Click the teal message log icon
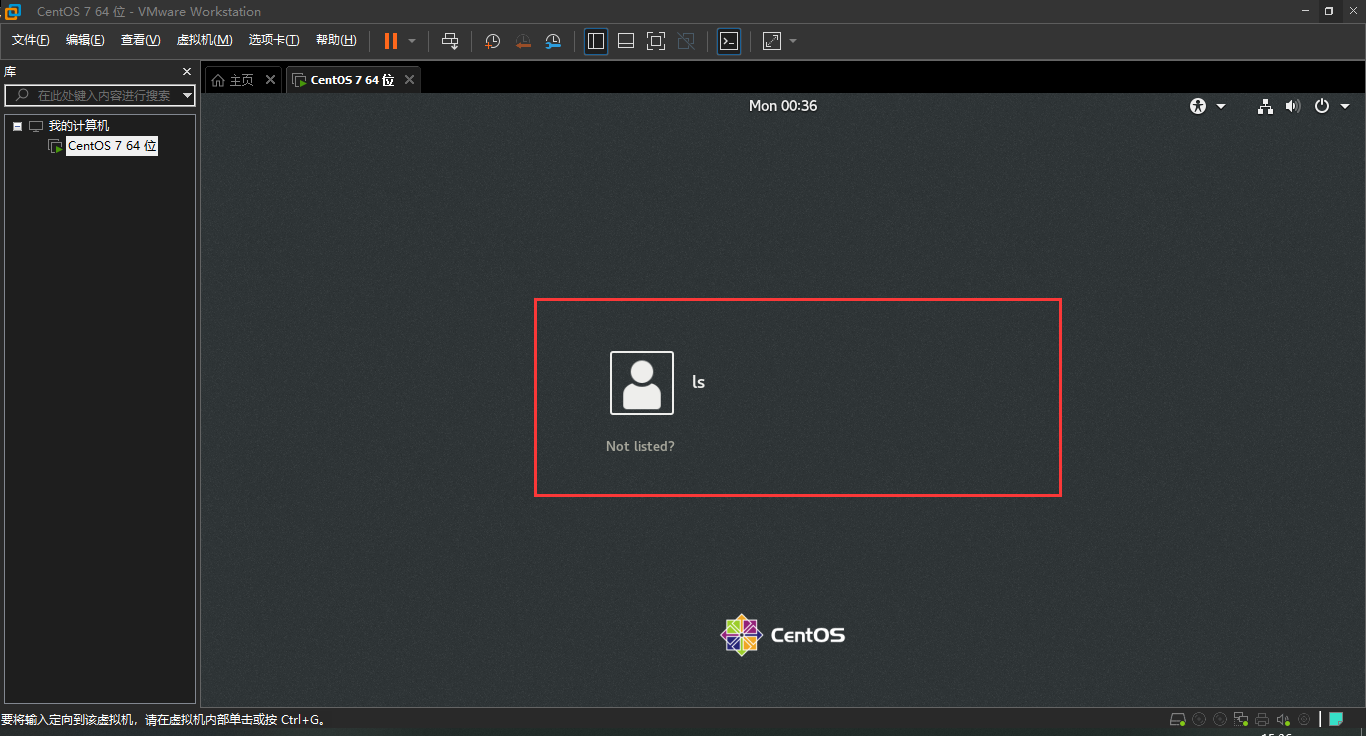Image resolution: width=1366 pixels, height=736 pixels. (1335, 719)
